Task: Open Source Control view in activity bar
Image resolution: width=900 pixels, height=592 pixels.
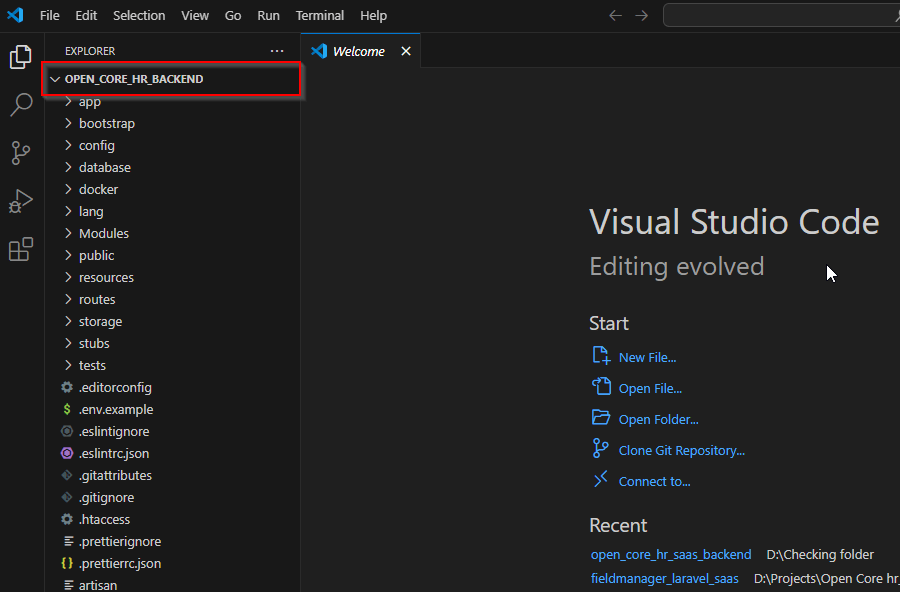Action: (21, 153)
